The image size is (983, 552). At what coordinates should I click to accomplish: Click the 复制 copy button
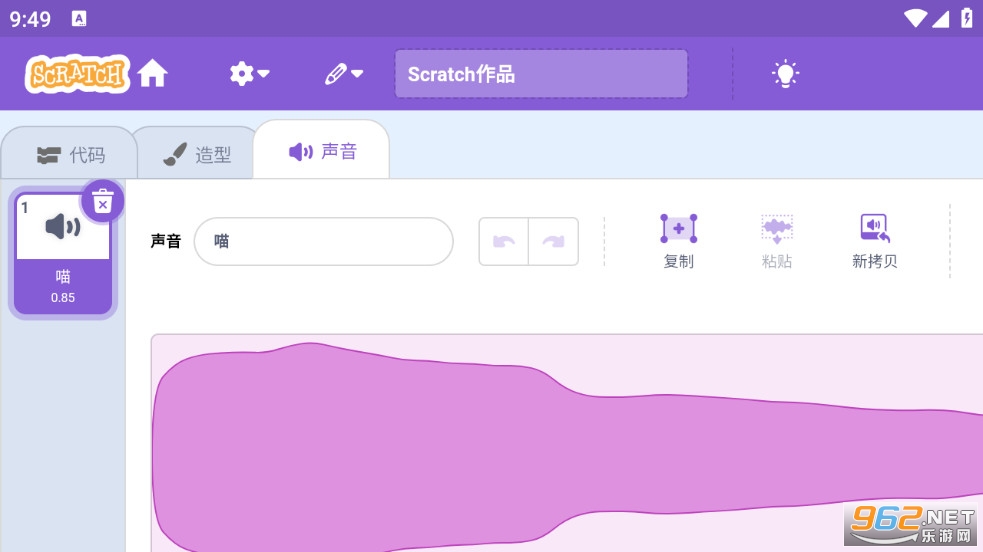tap(678, 241)
